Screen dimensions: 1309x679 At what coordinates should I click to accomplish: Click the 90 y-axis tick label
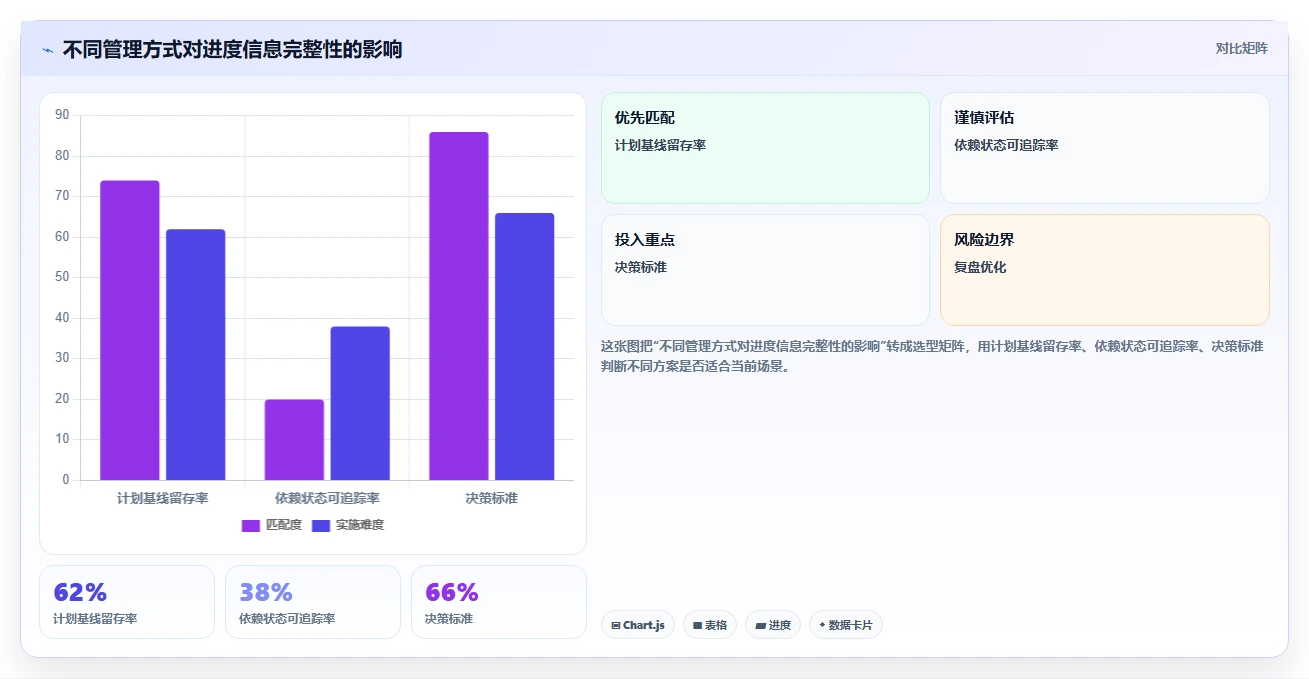(62, 115)
